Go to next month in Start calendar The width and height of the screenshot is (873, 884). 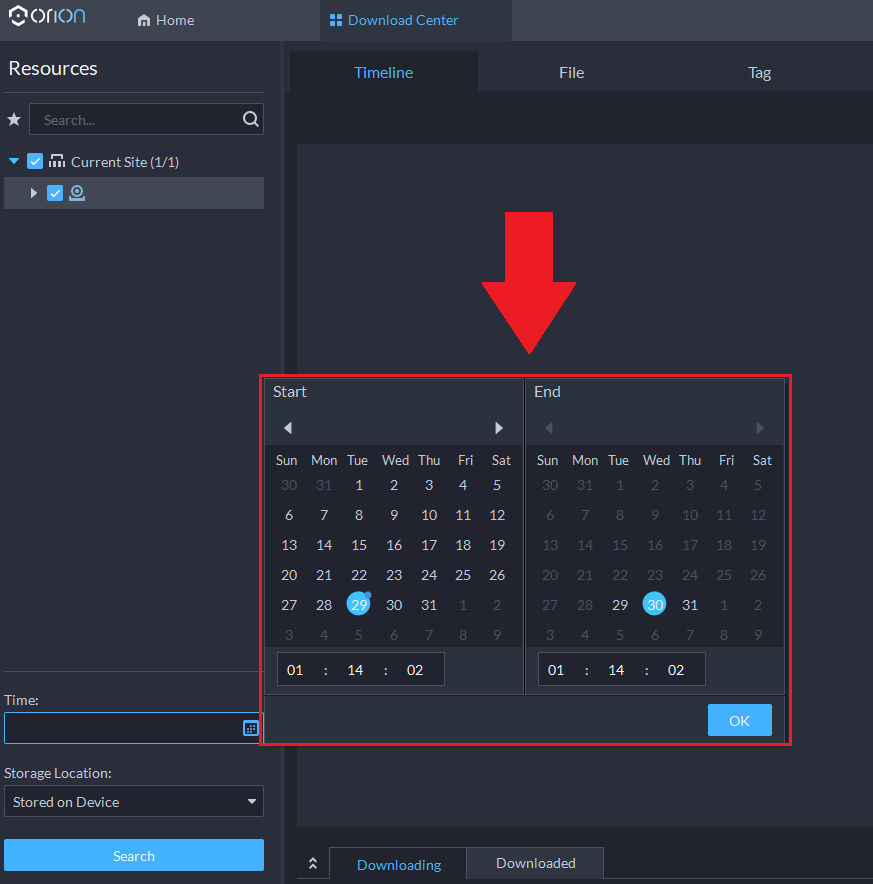[x=499, y=428]
